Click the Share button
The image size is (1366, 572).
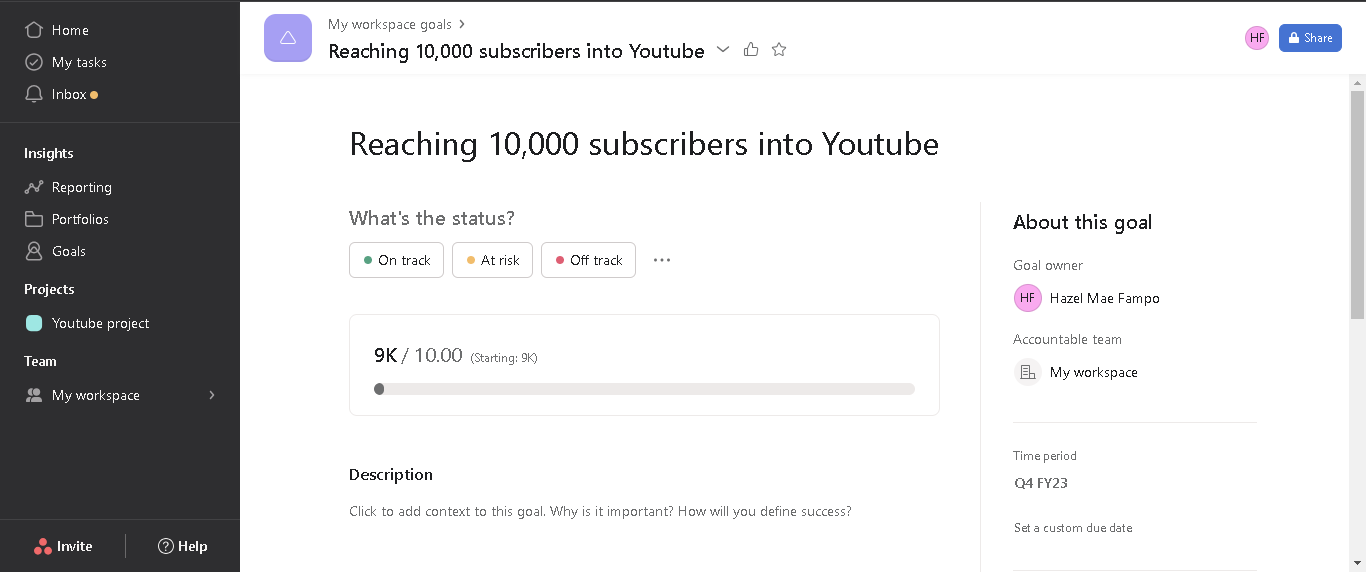click(x=1310, y=38)
